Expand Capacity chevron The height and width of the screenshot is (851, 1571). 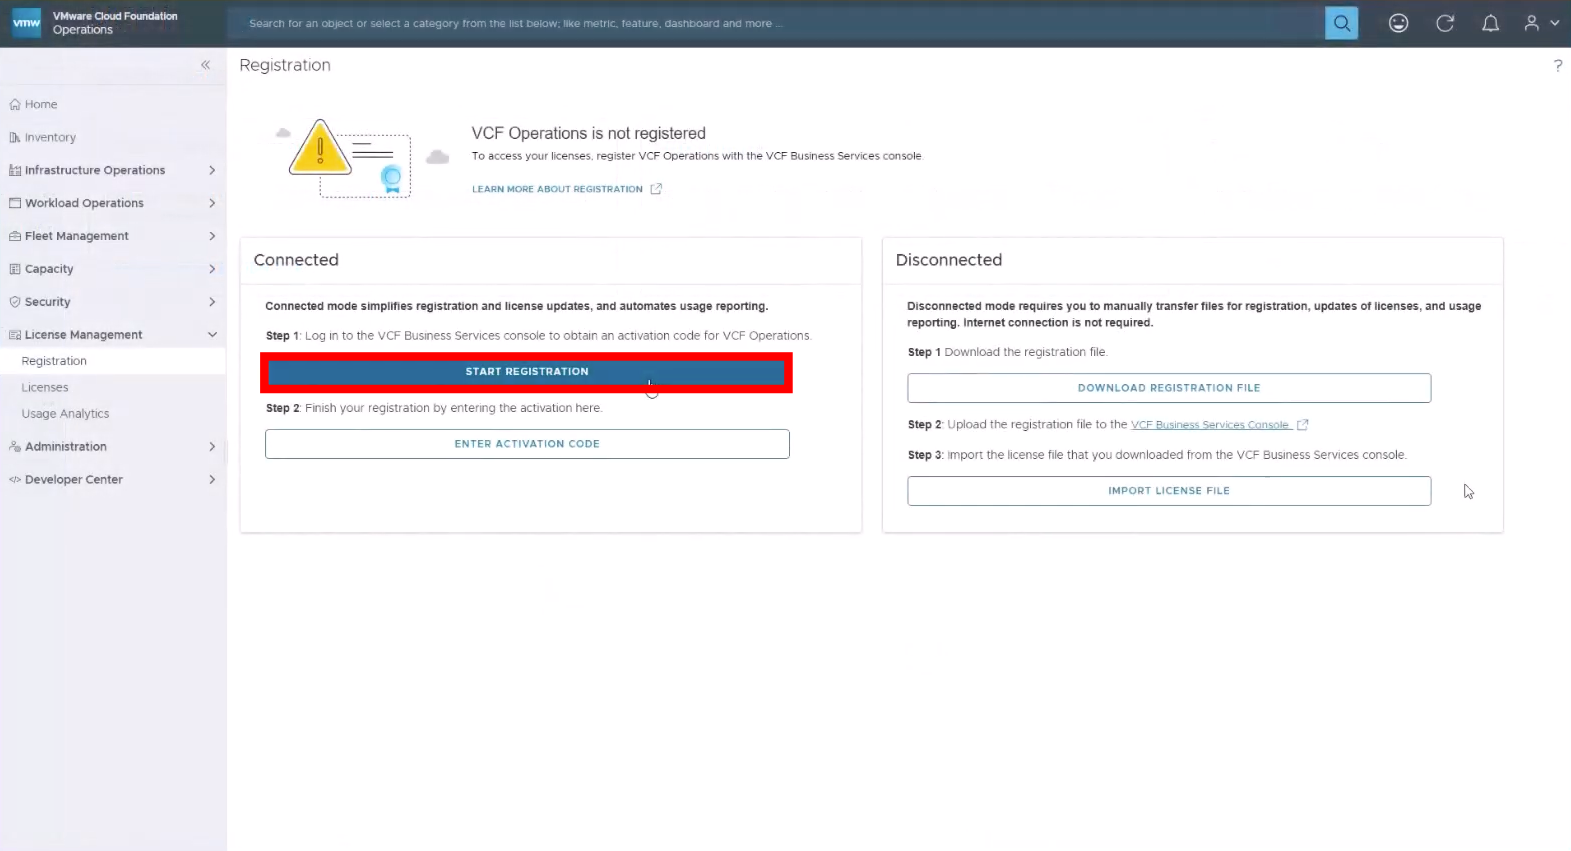(x=212, y=269)
